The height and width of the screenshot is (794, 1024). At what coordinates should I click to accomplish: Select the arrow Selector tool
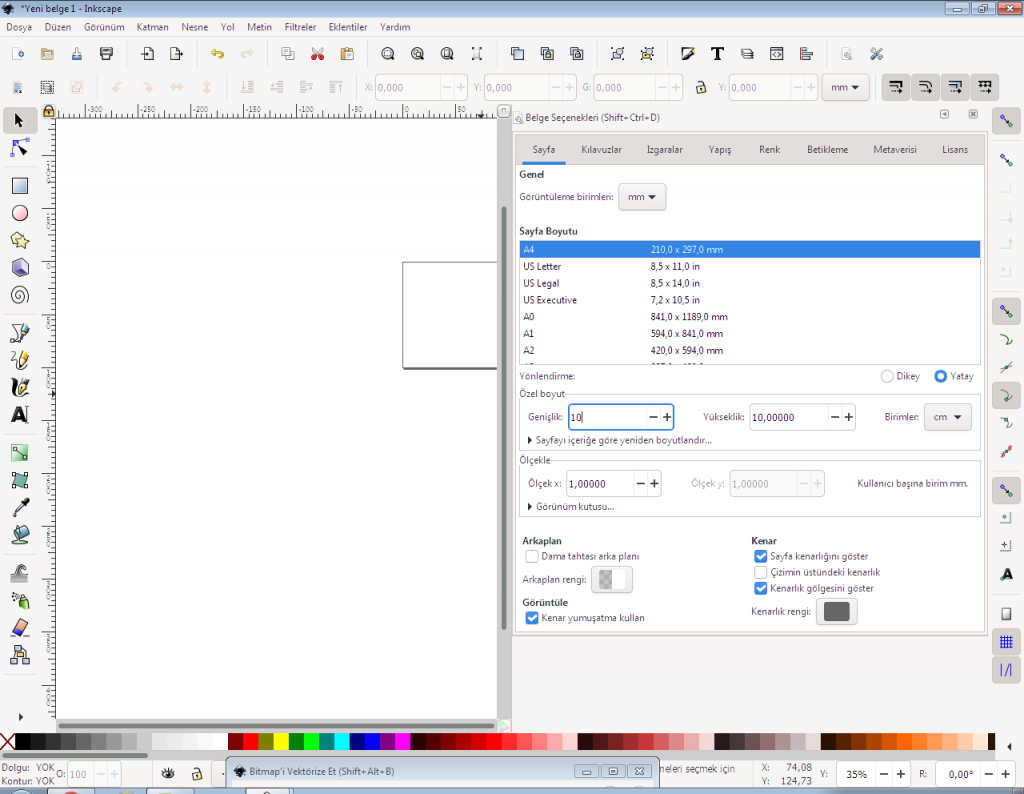tap(19, 120)
